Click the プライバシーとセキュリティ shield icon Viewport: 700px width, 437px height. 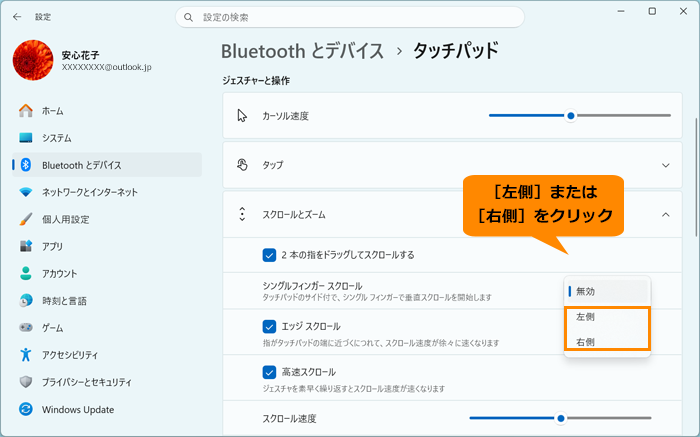tap(26, 382)
